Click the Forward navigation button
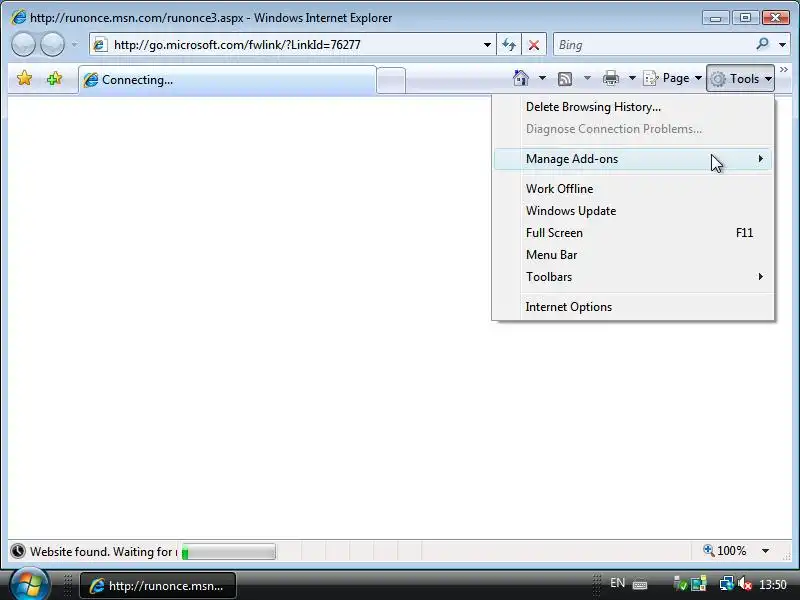Screen dimensions: 800x600 click(52, 44)
